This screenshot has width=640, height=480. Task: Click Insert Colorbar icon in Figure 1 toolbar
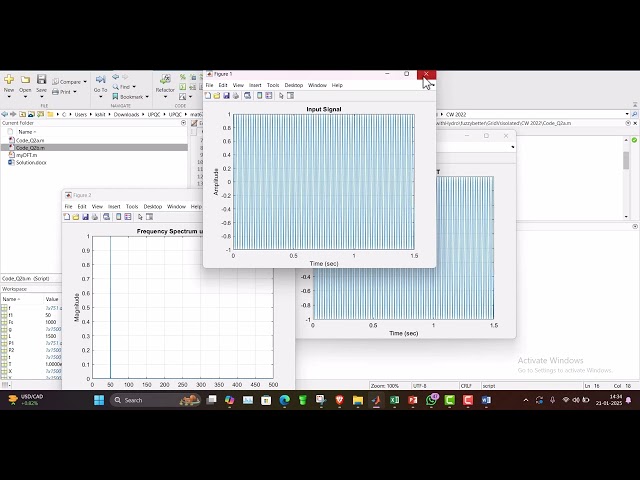coord(259,96)
